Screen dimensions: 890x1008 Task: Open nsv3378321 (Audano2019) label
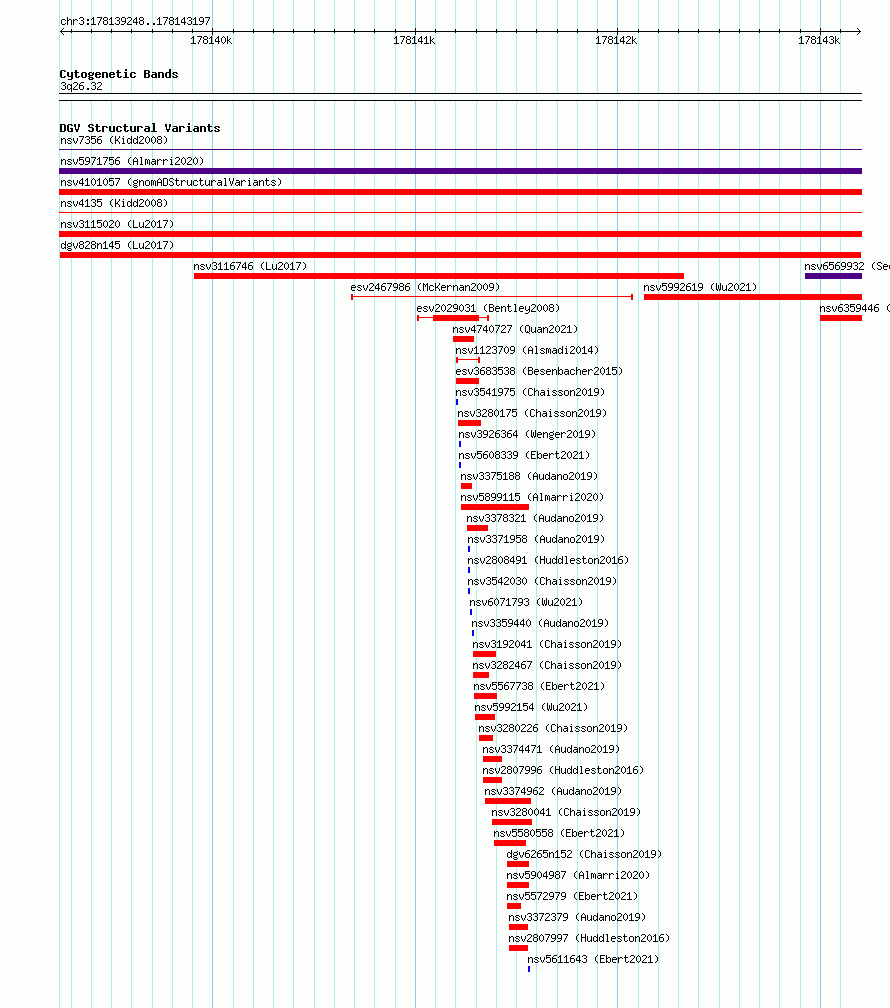535,518
